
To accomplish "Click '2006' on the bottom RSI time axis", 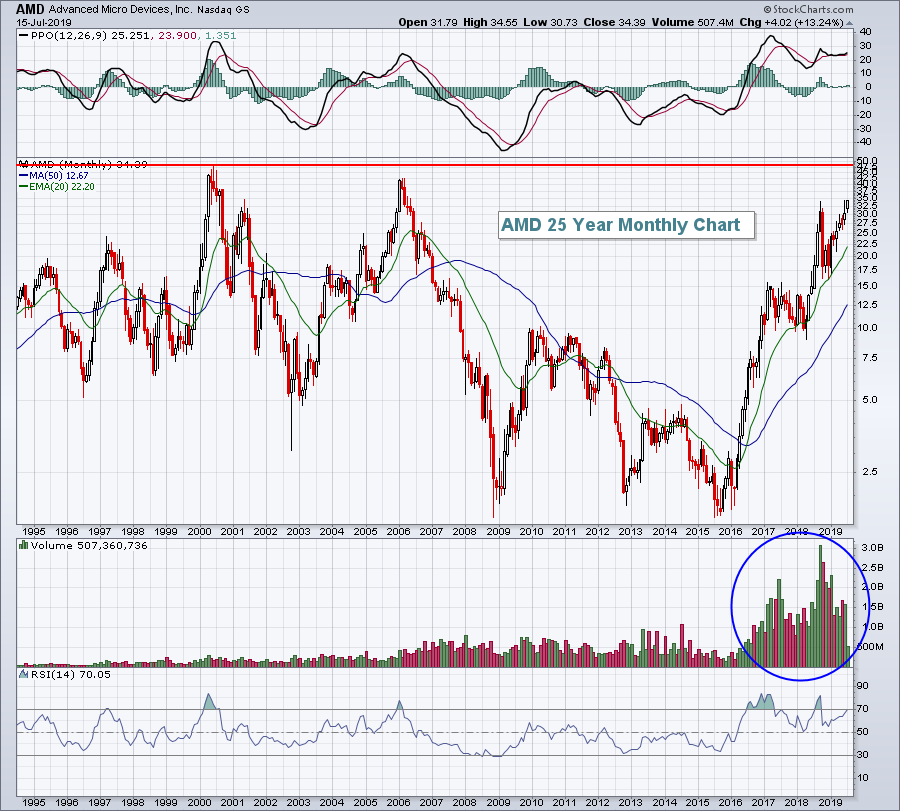I will coord(398,802).
